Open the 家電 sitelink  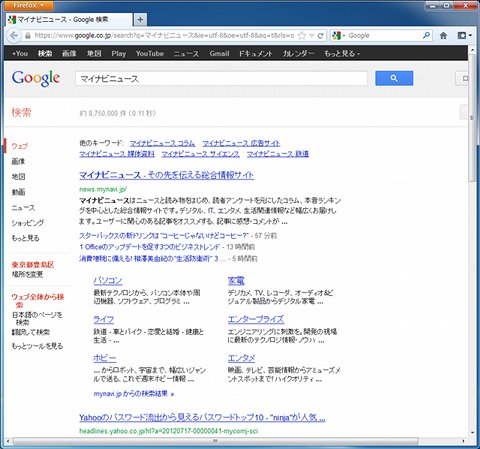[x=236, y=281]
